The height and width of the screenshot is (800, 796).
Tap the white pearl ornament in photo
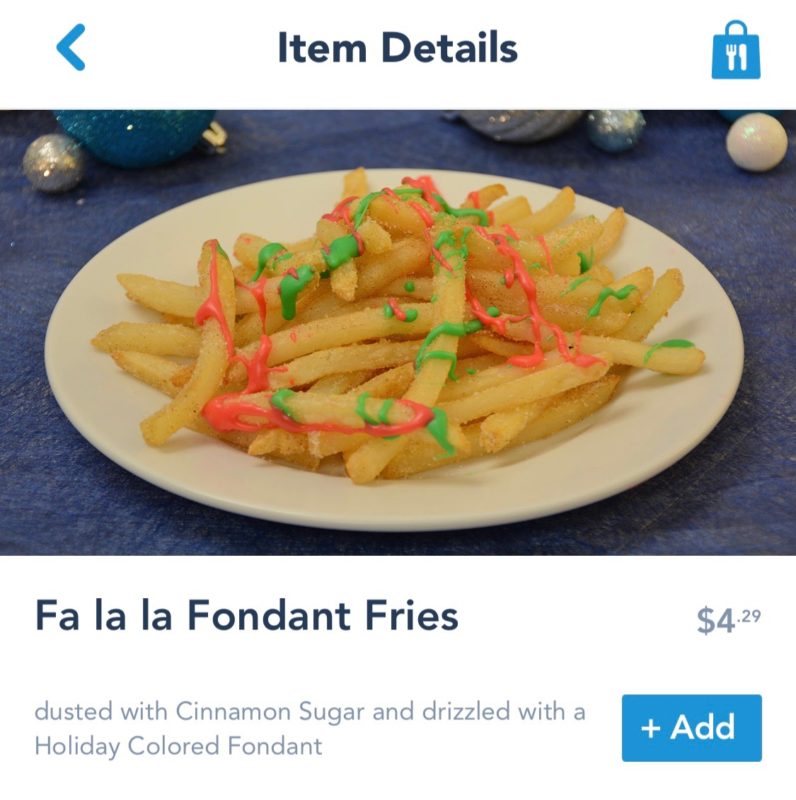coord(756,141)
